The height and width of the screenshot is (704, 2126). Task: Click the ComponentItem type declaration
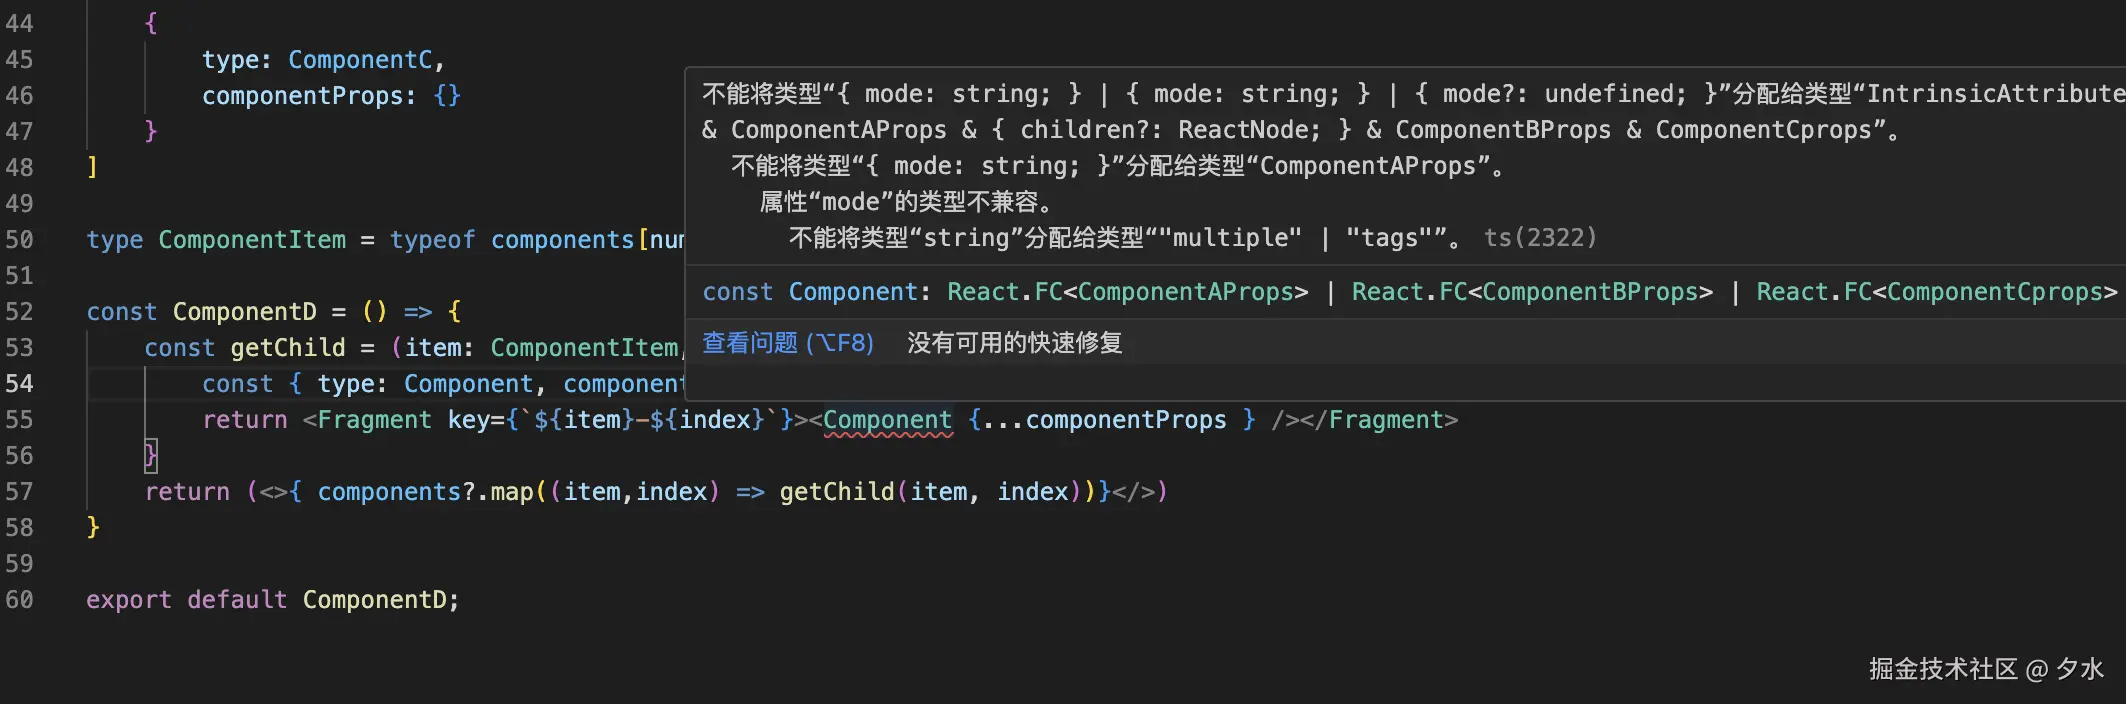(252, 239)
